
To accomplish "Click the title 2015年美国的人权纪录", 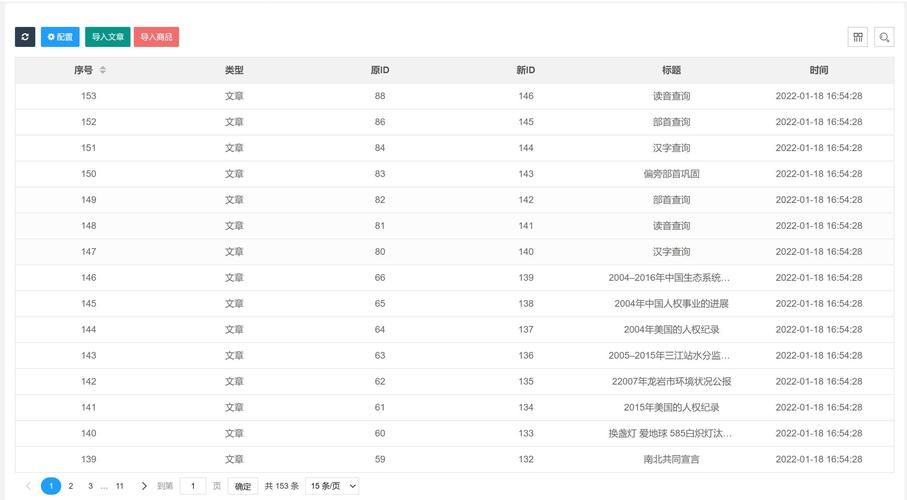I will pos(672,407).
